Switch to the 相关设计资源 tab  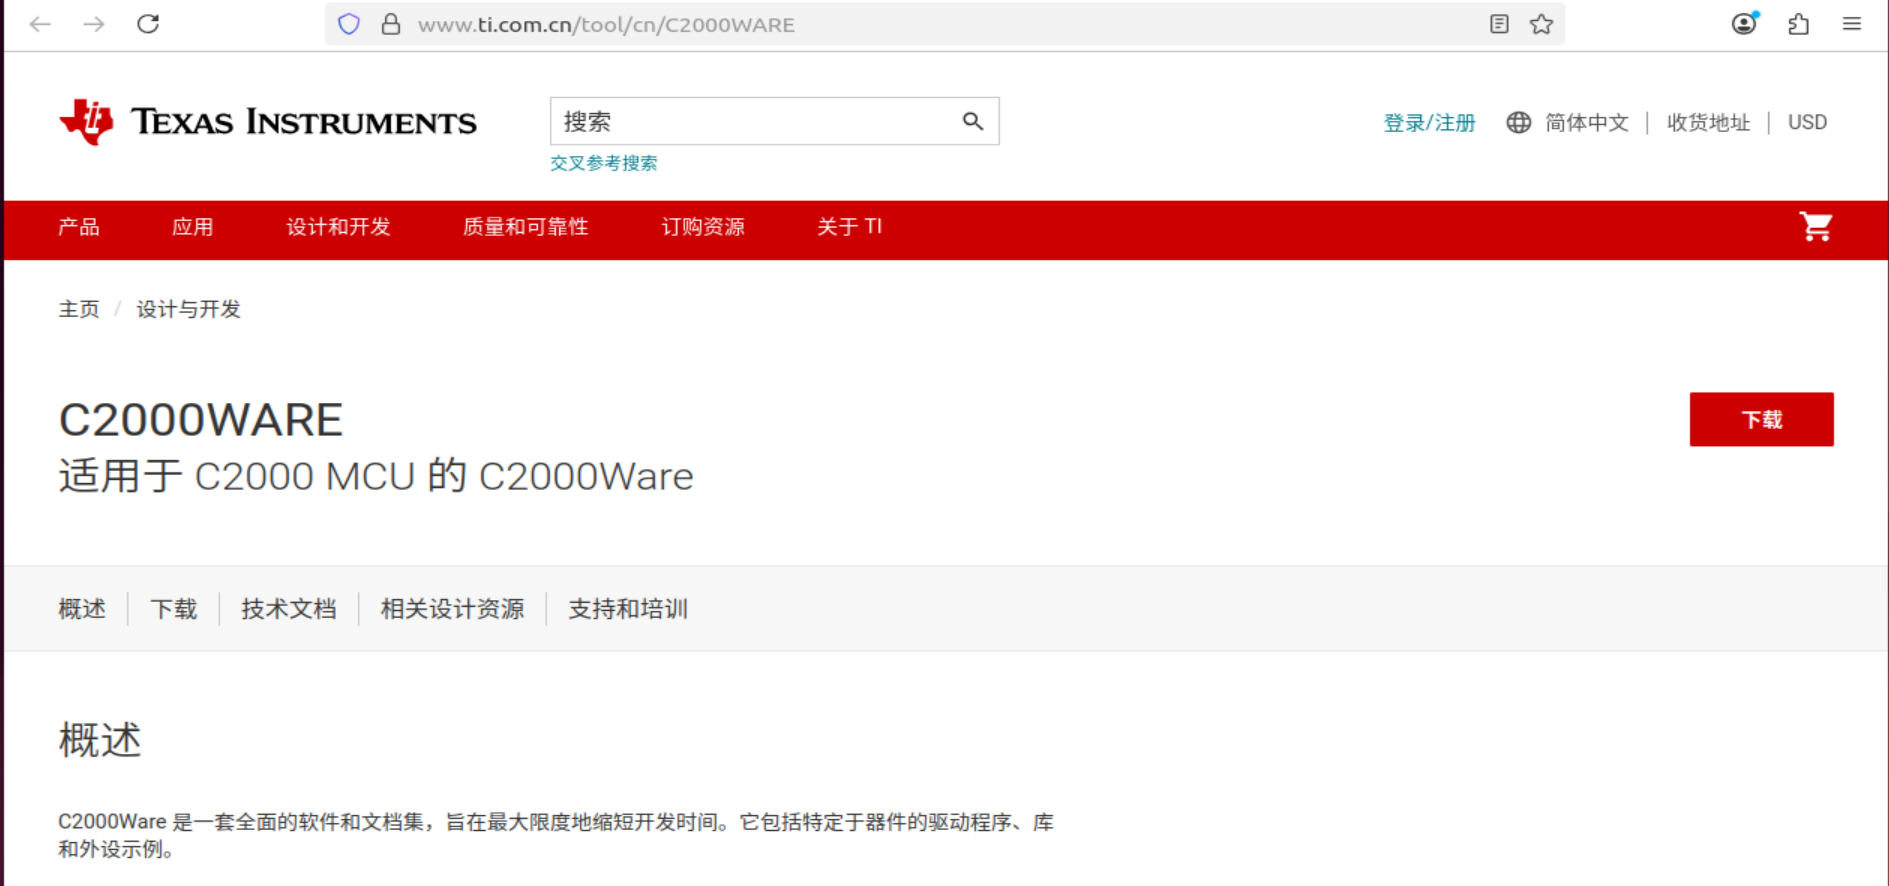click(453, 609)
